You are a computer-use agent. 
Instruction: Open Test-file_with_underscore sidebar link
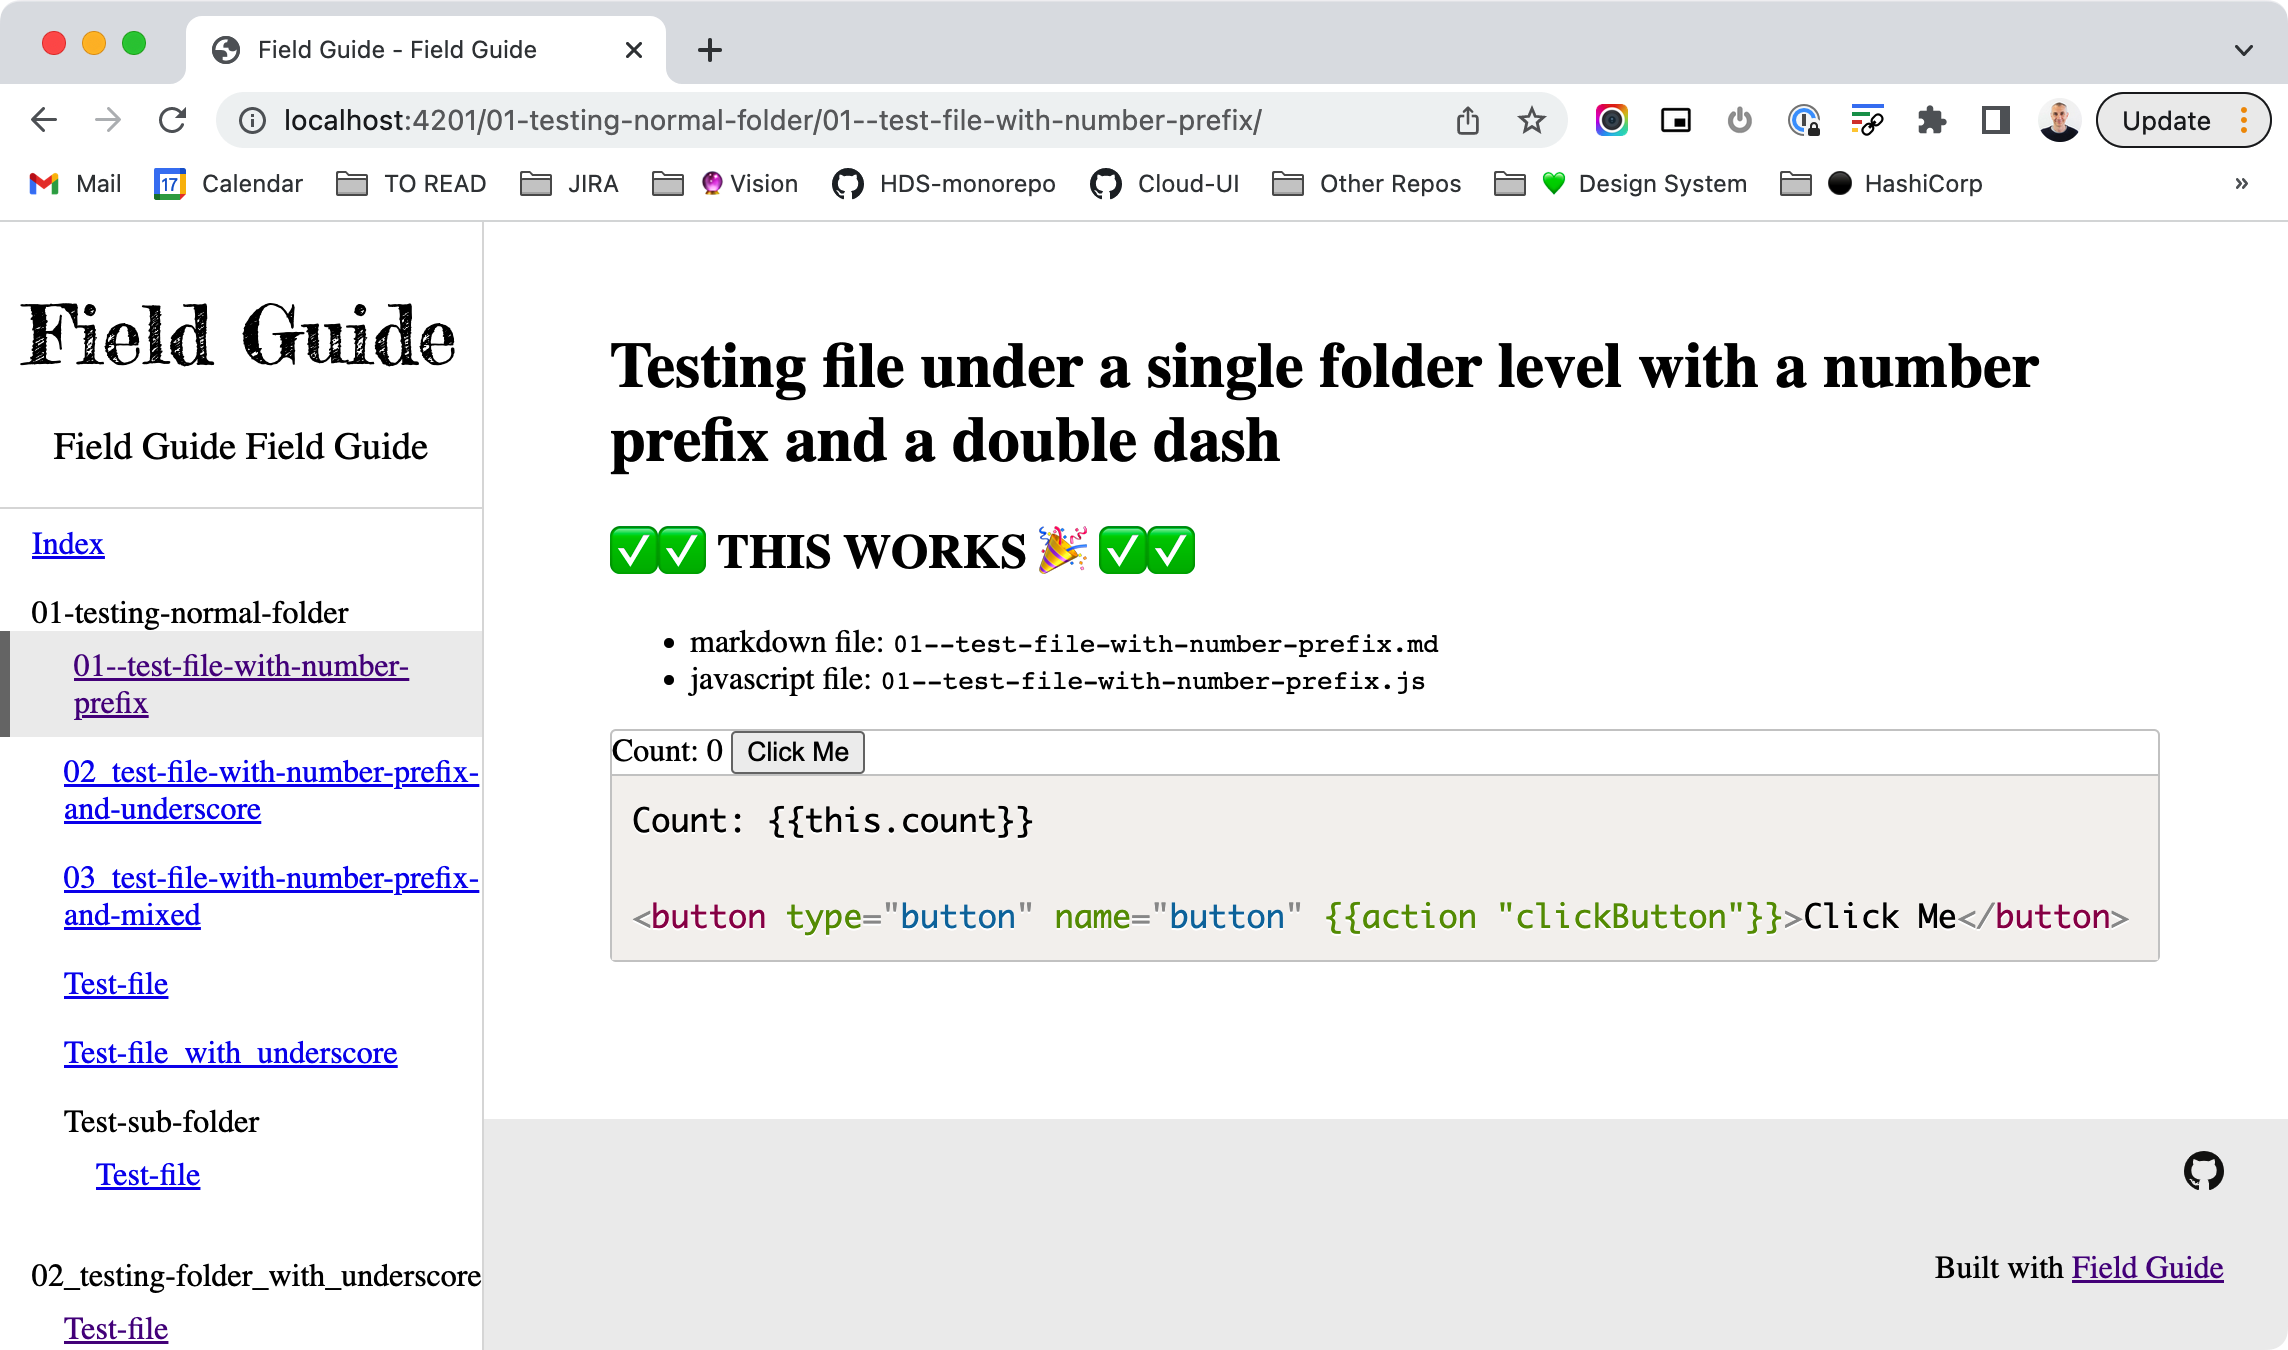[x=230, y=1053]
